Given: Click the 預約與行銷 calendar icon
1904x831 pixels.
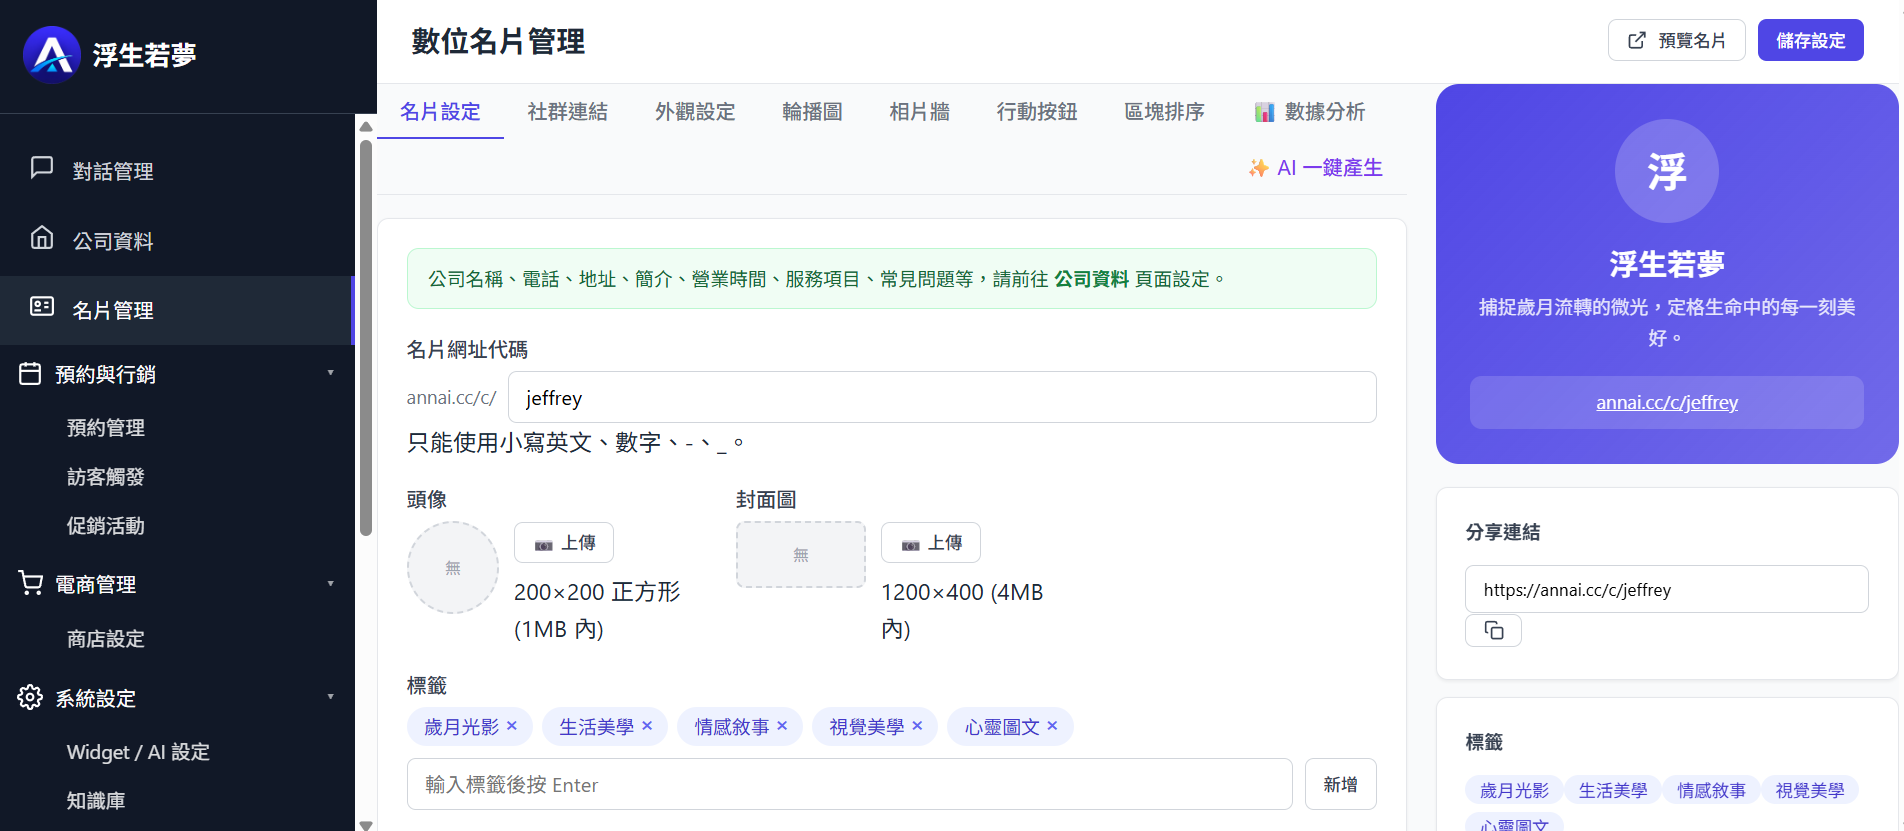Looking at the screenshot, I should [30, 373].
